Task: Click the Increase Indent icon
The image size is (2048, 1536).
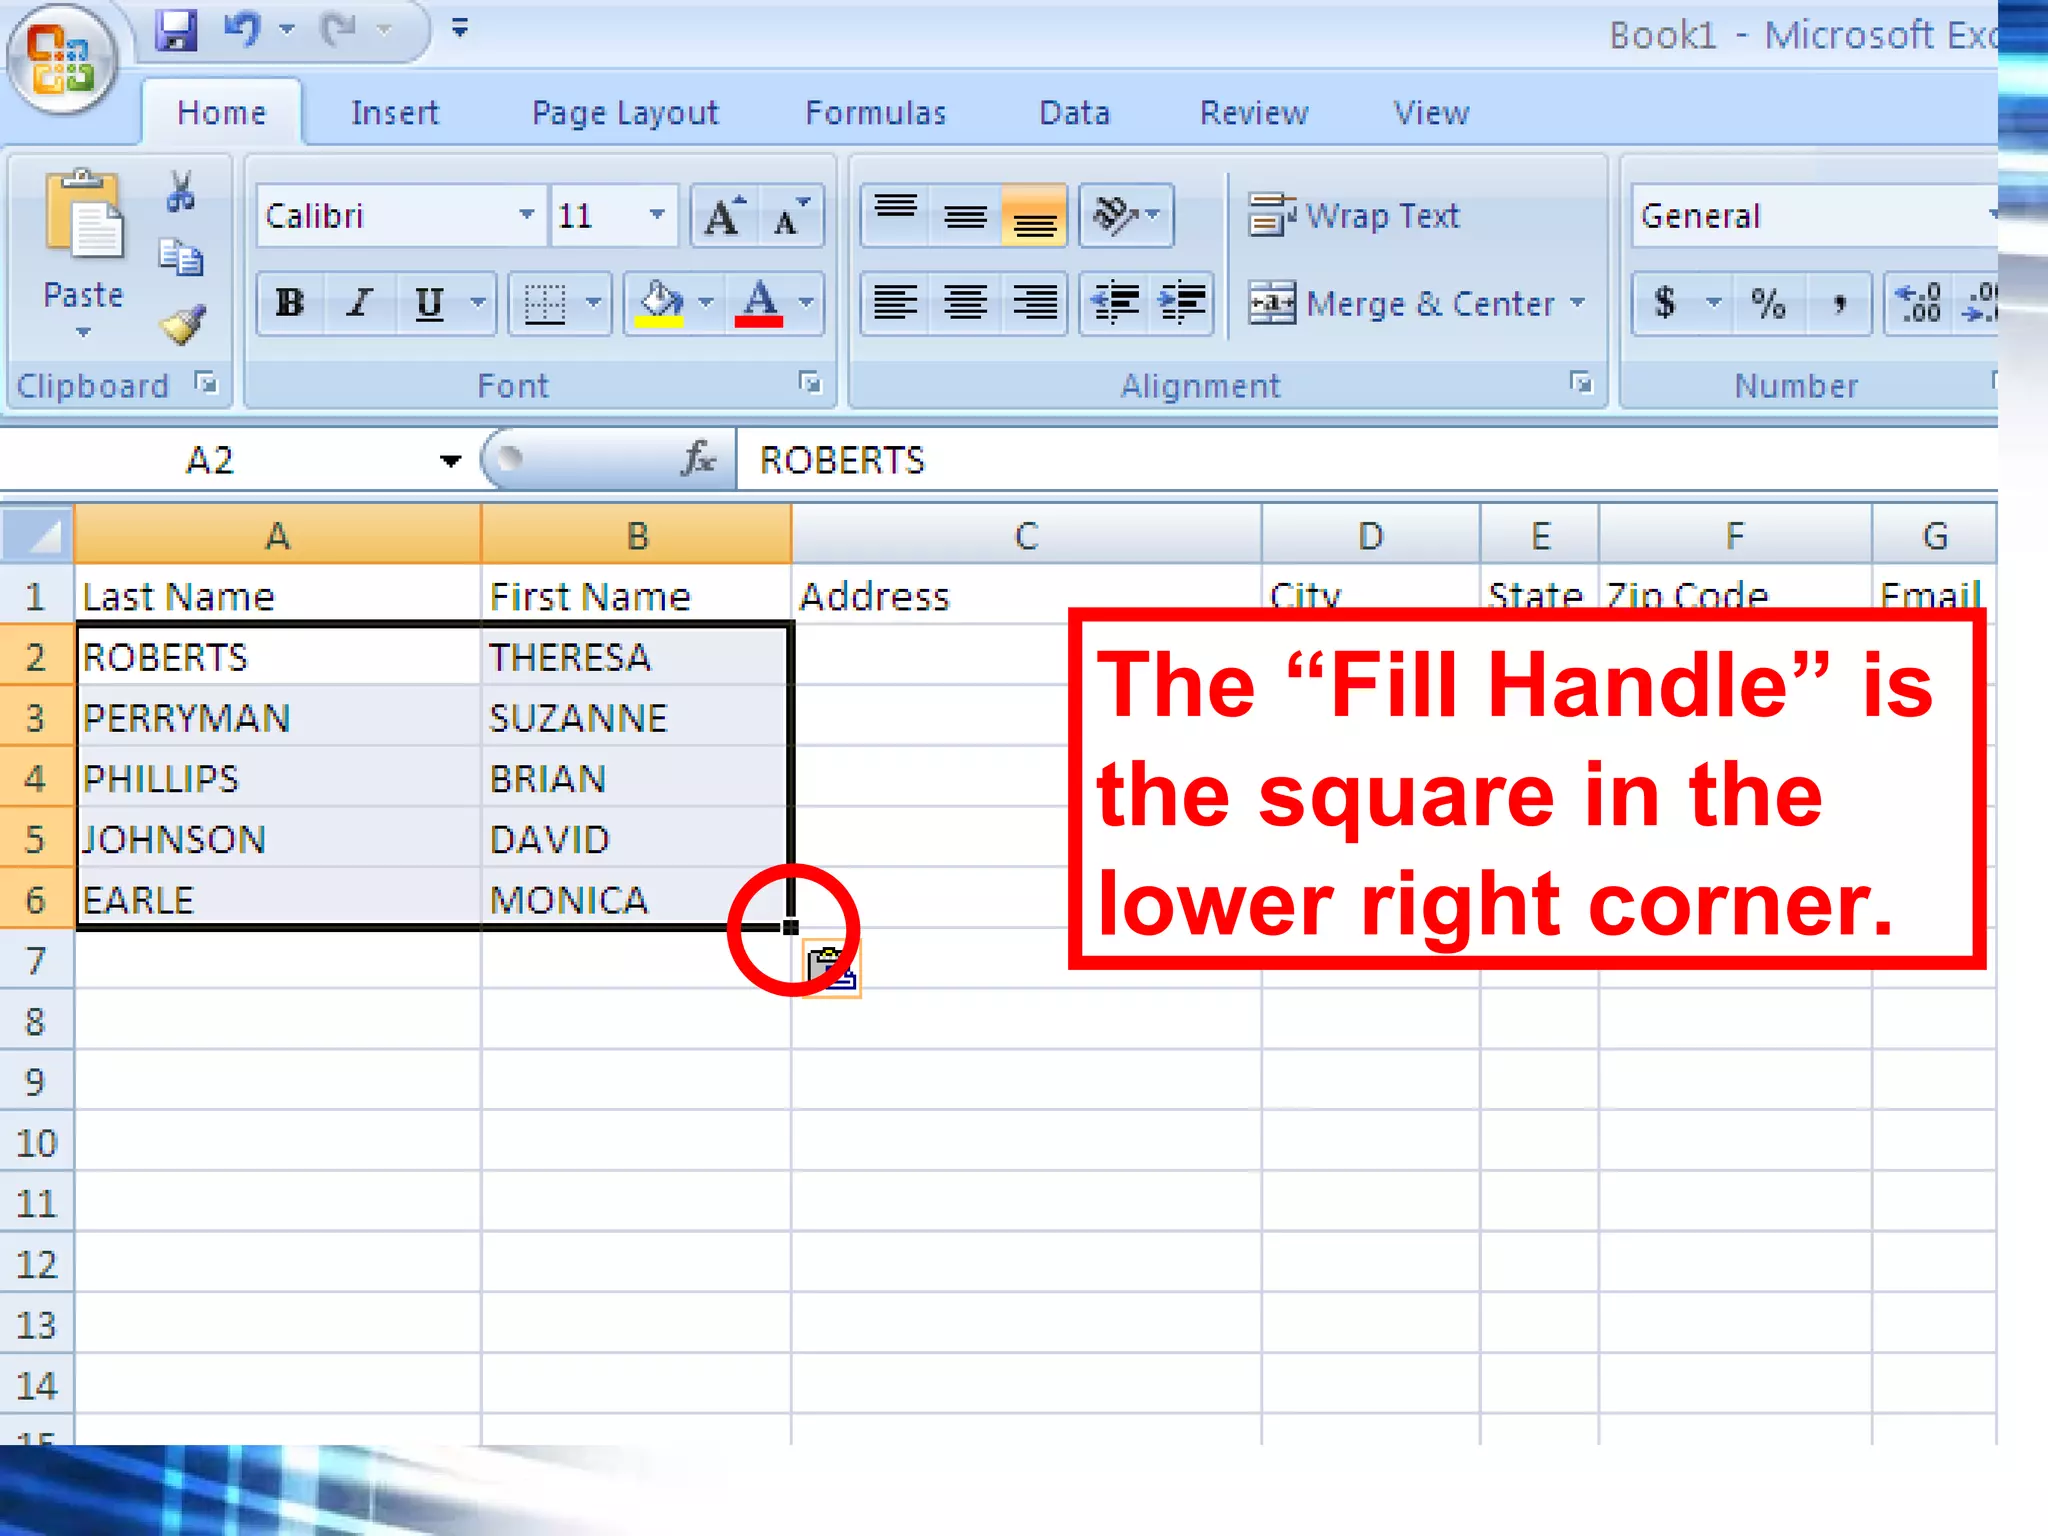Action: (x=1181, y=303)
